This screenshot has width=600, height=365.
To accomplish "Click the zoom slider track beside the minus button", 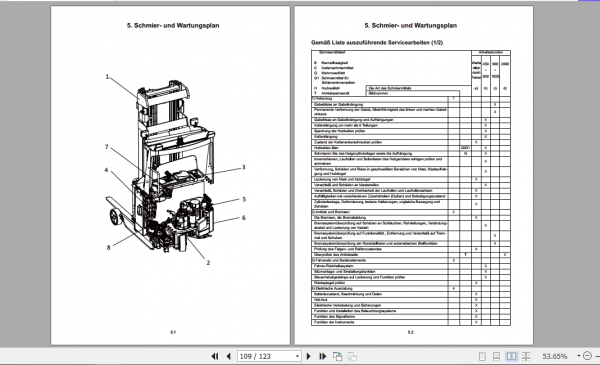I will tap(597, 356).
